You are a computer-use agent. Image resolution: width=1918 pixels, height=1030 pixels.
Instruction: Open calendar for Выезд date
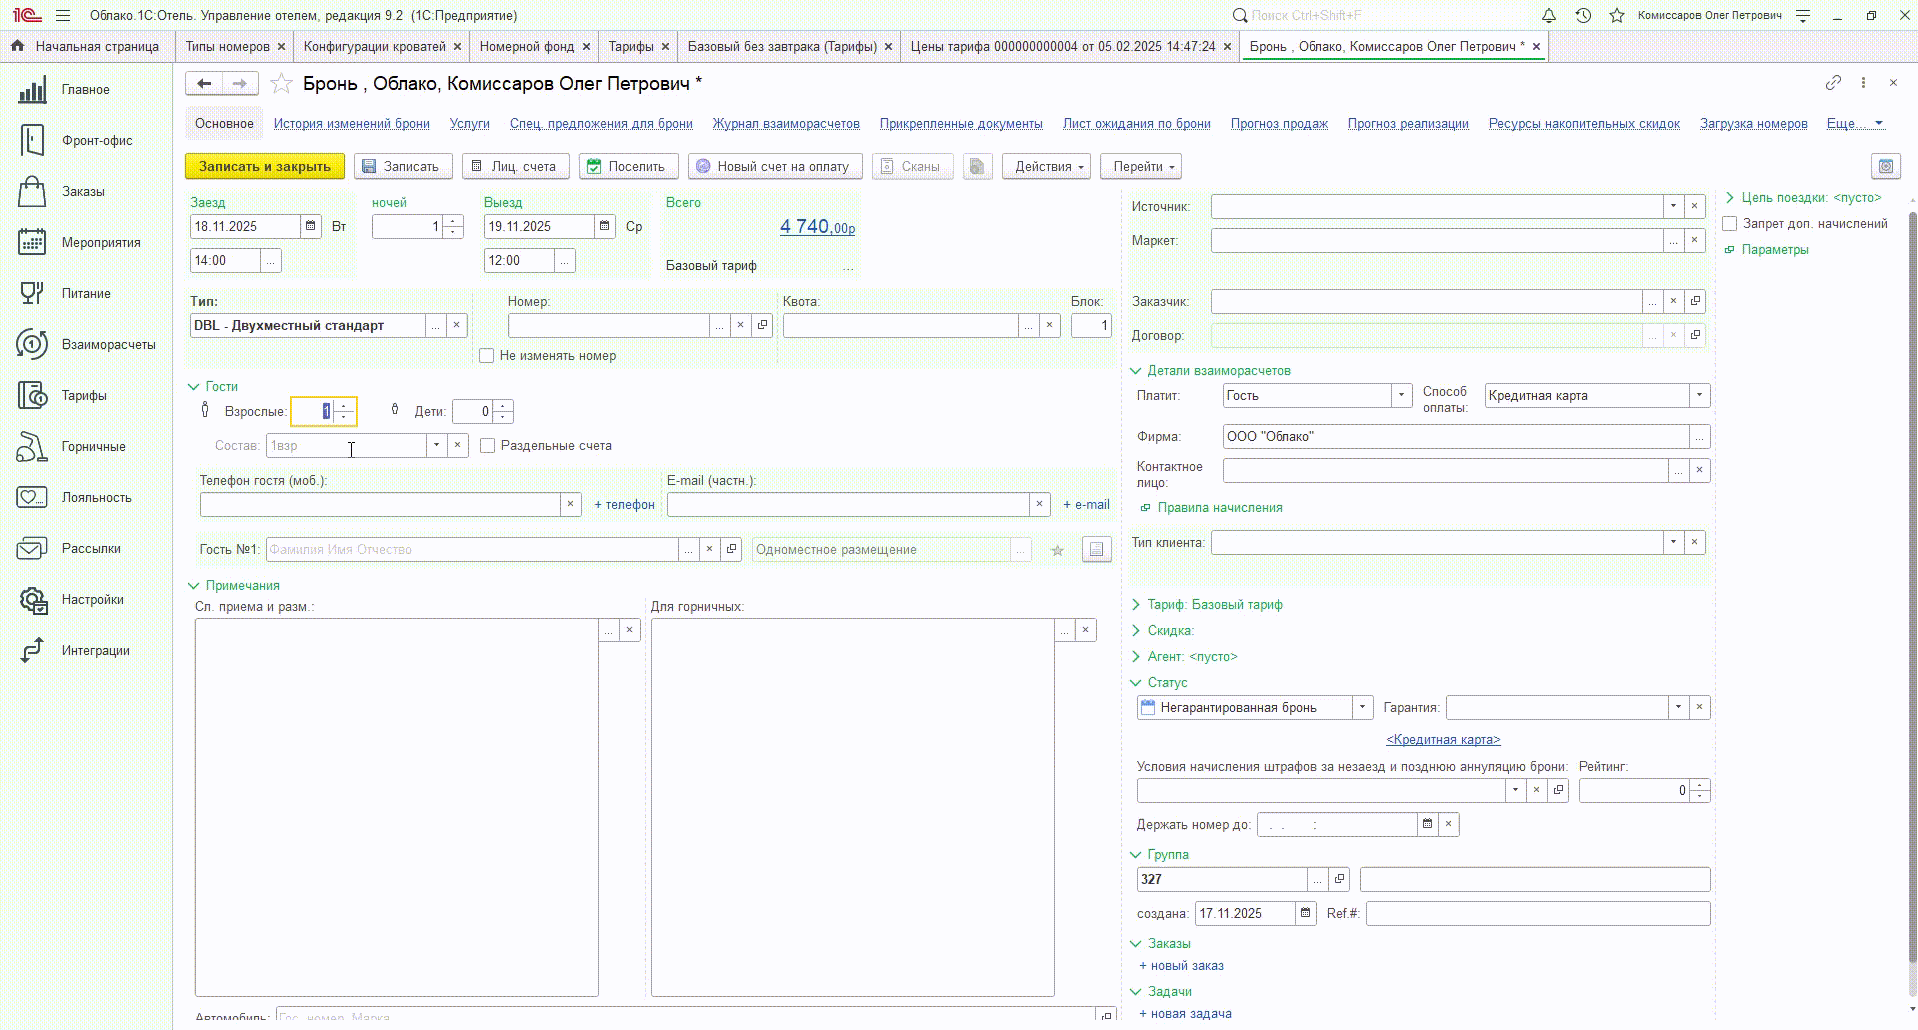pos(605,227)
